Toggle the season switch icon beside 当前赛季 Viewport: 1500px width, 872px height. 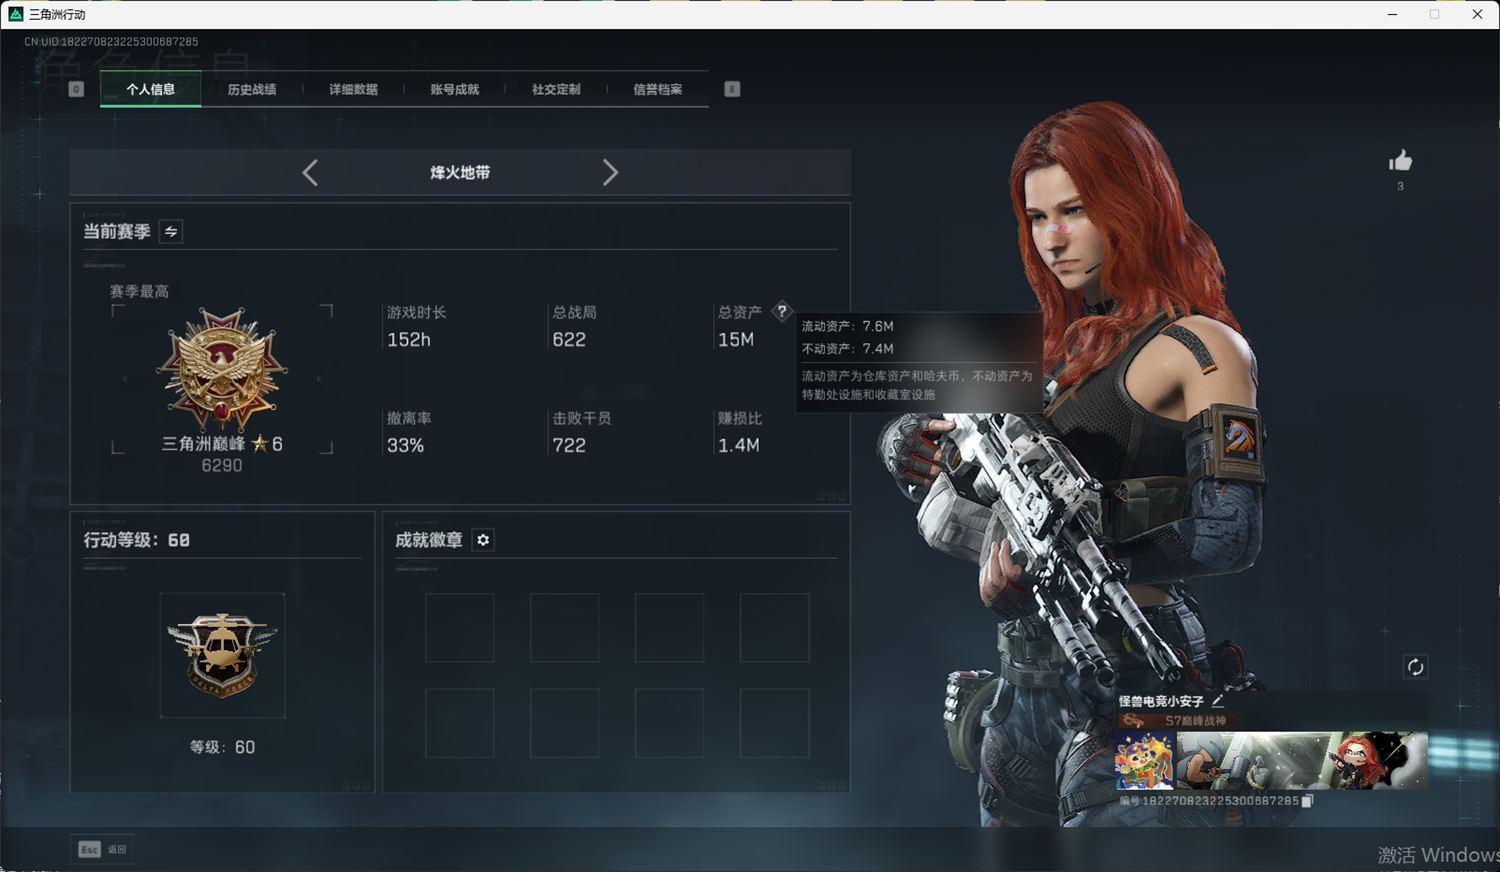[171, 232]
